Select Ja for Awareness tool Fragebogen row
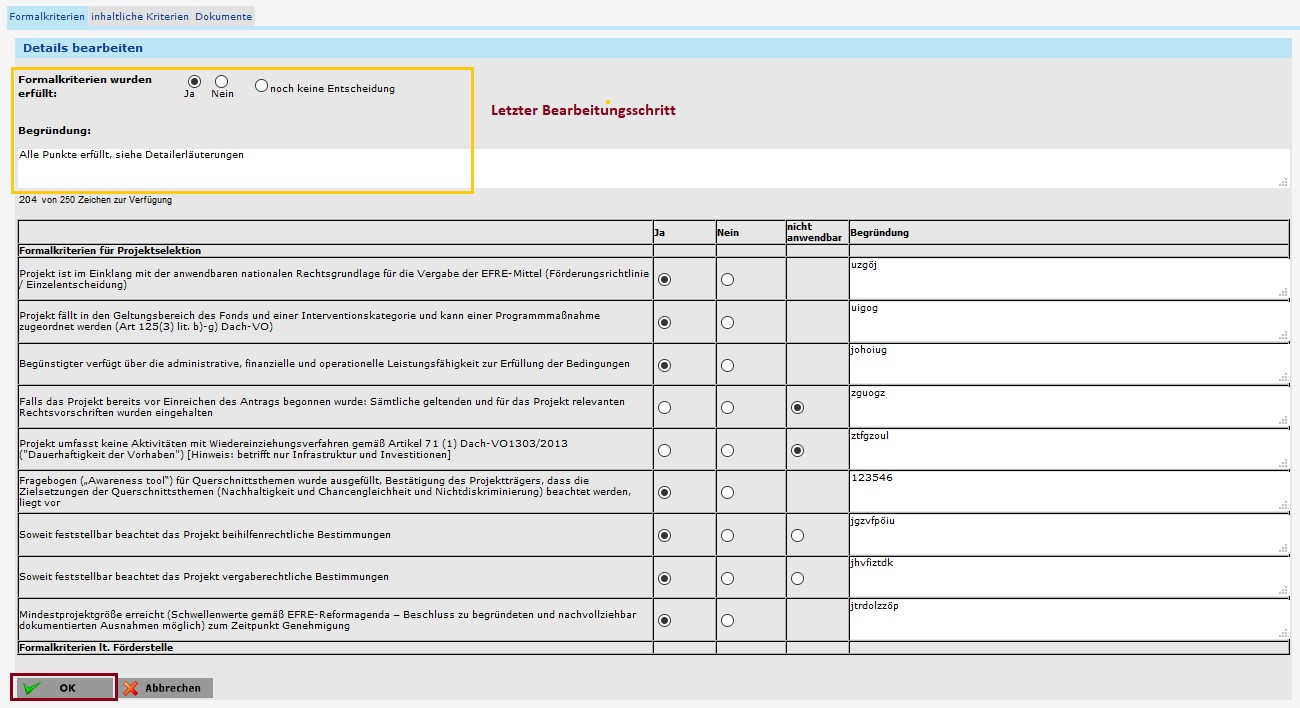 tap(665, 492)
